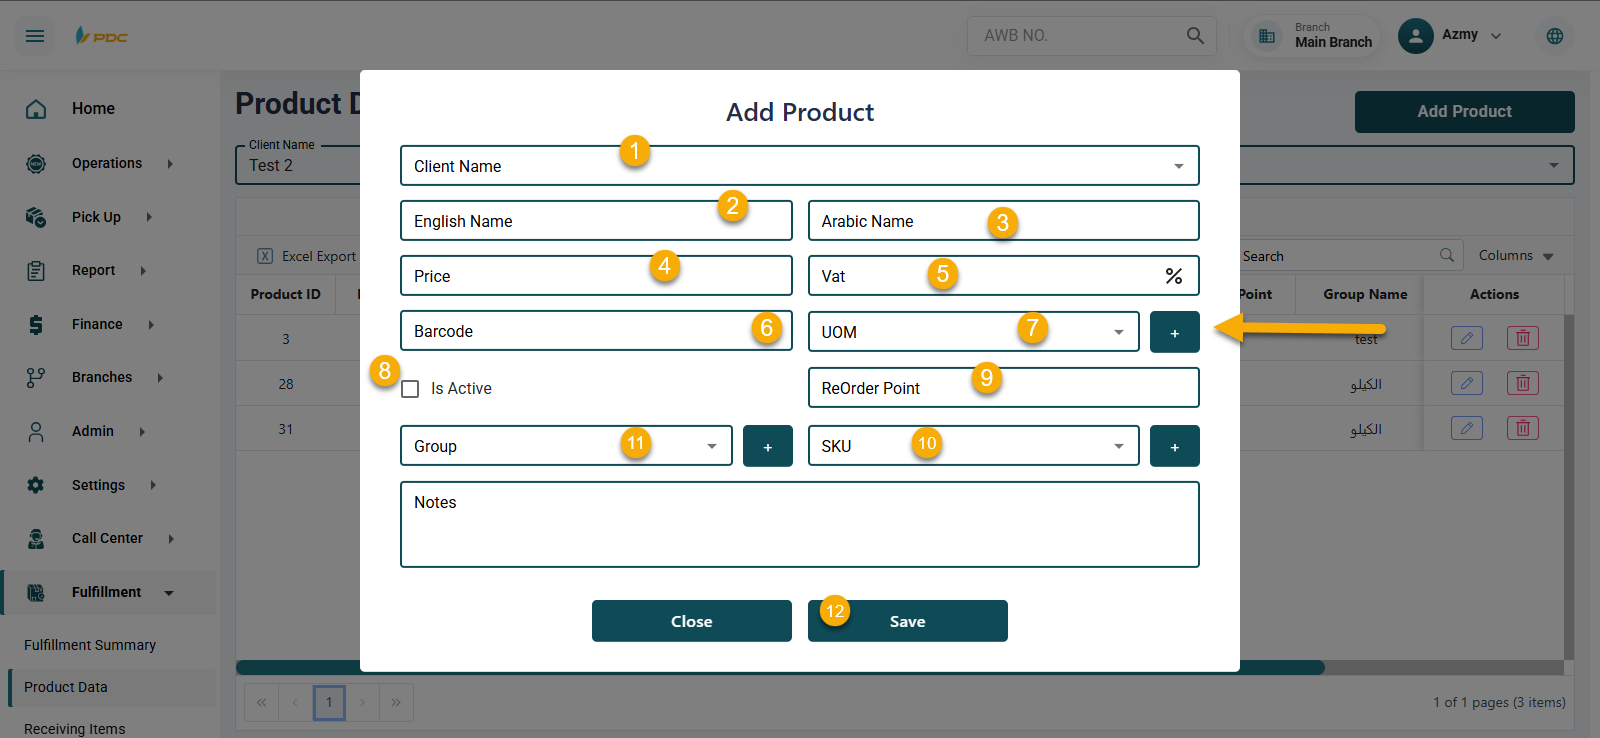Enable the Is Active checkbox
Screen dimensions: 1600x738
pos(410,389)
